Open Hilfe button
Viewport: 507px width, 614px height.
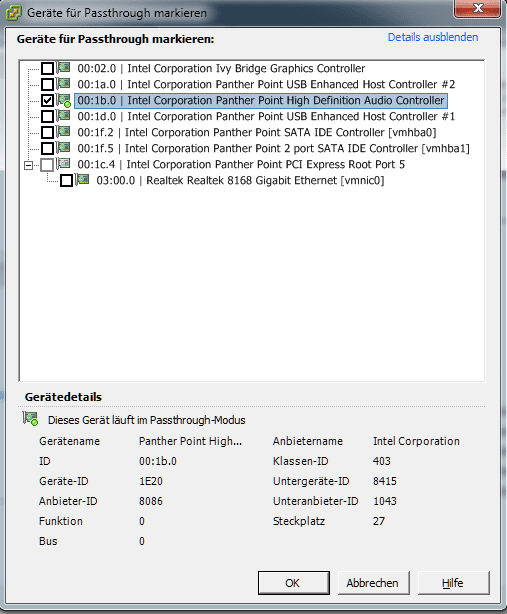coord(453,583)
